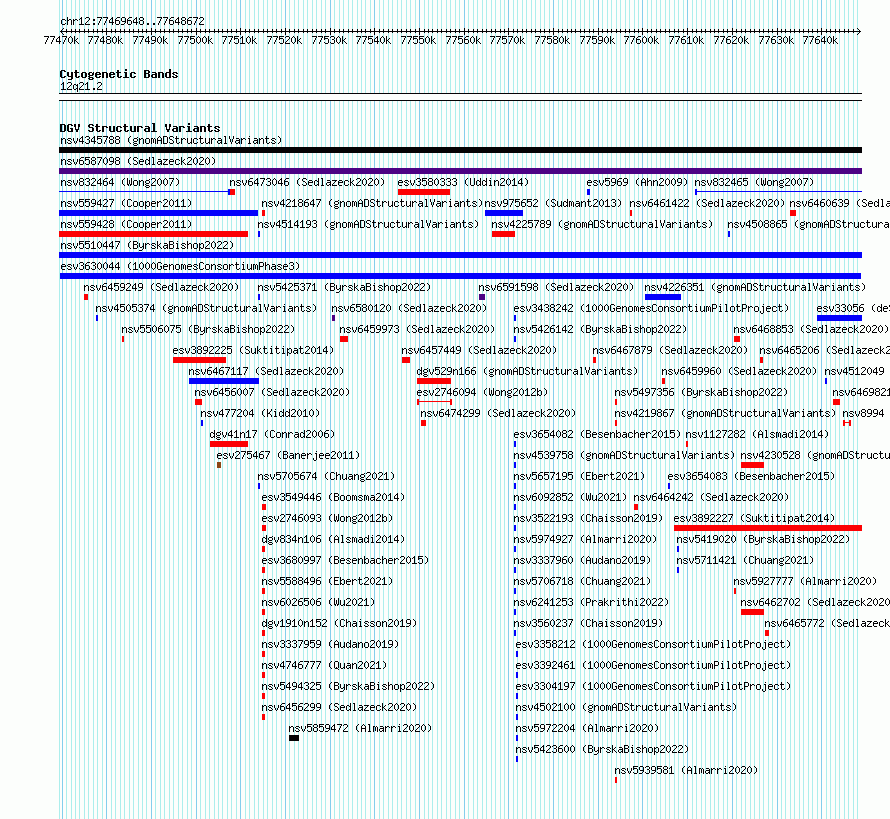
Task: Open nsv3522193 (Chaisson2019) label
Action: coord(588,518)
